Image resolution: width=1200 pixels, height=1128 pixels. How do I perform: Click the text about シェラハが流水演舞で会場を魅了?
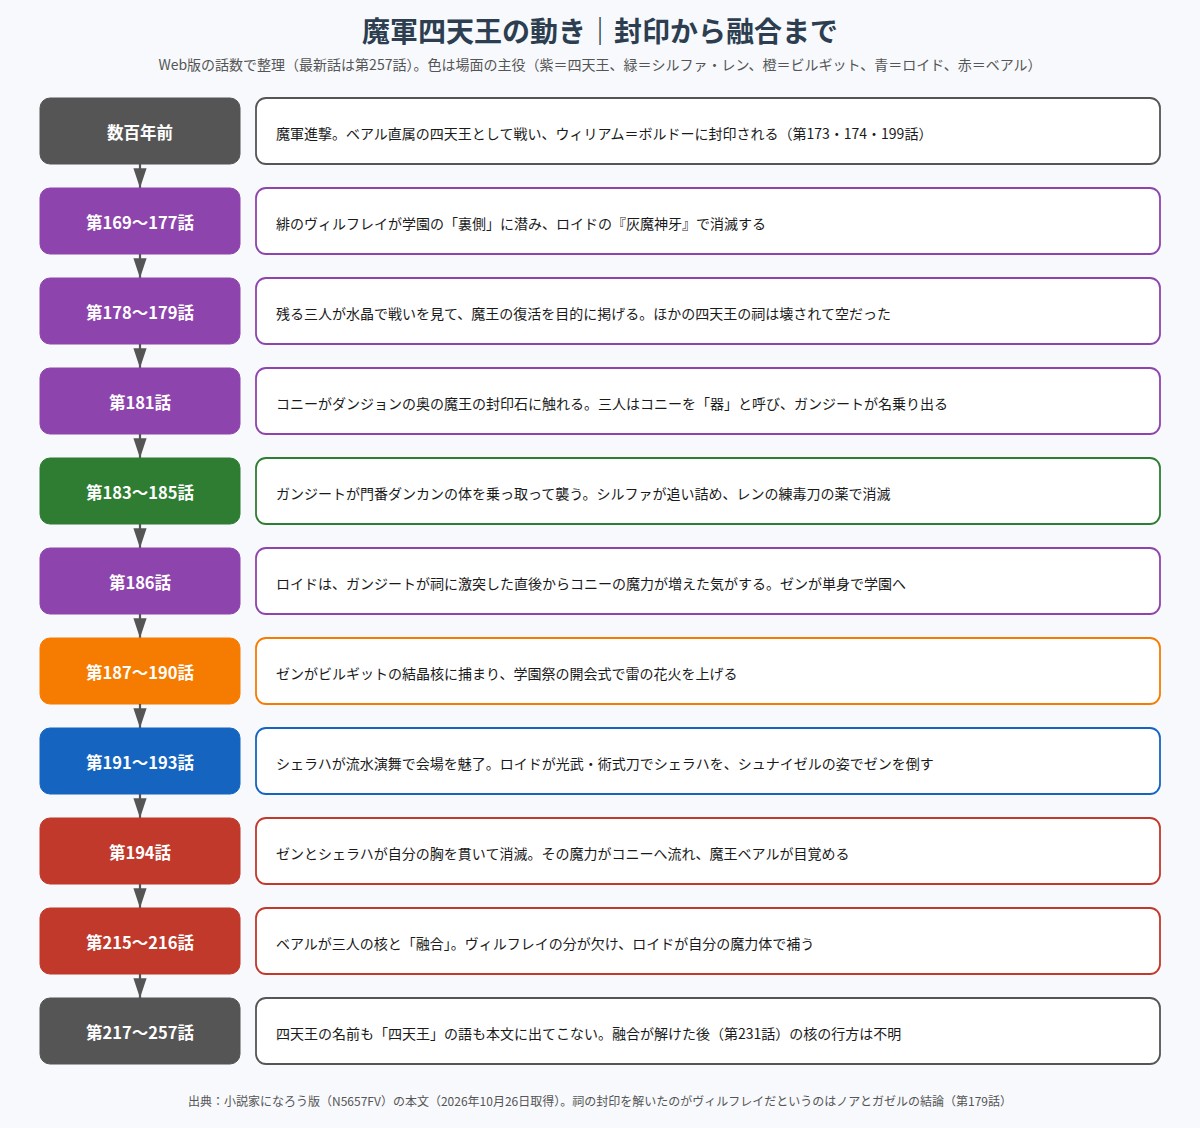(x=605, y=764)
